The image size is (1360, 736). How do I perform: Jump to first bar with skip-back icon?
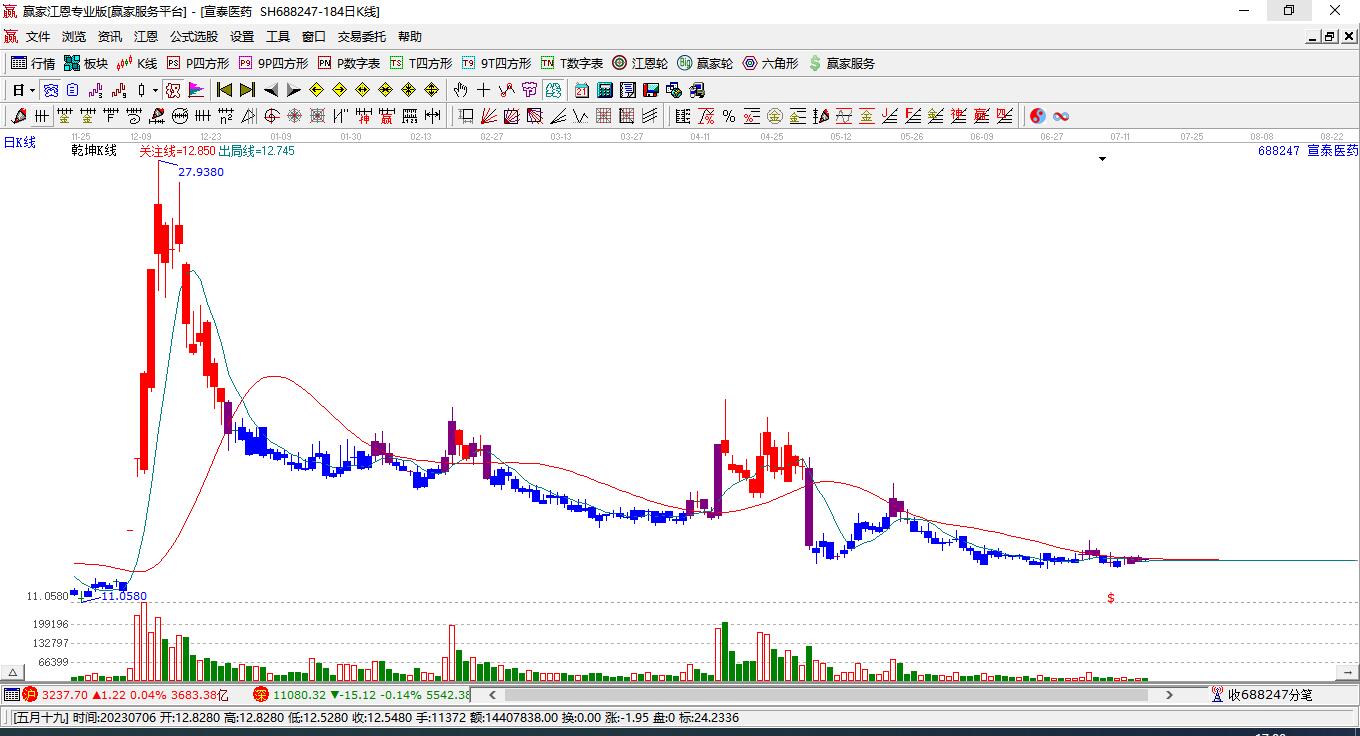click(x=224, y=90)
